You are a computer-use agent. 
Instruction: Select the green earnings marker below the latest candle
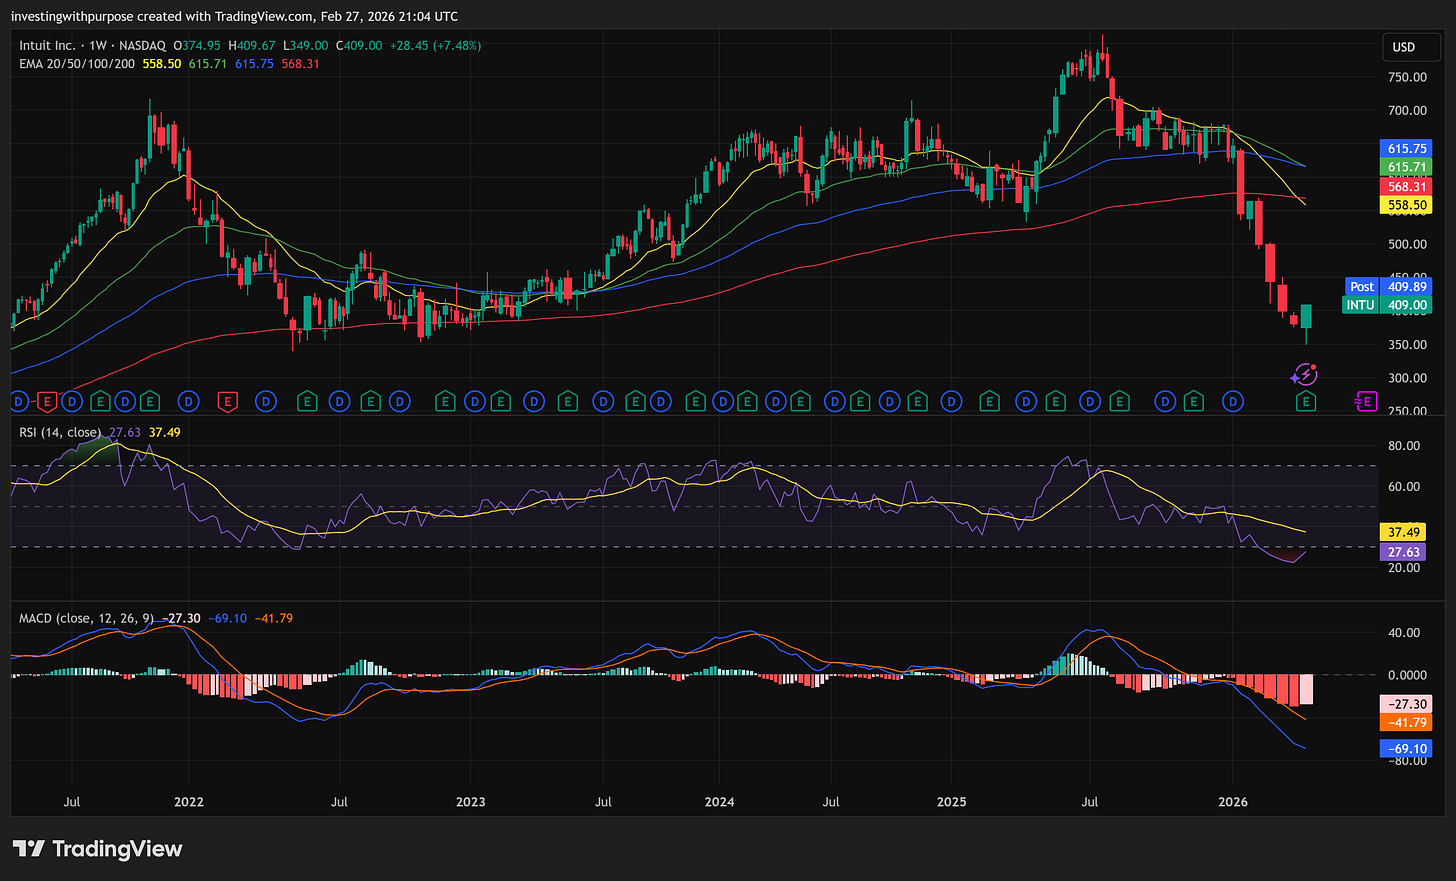pyautogui.click(x=1305, y=402)
